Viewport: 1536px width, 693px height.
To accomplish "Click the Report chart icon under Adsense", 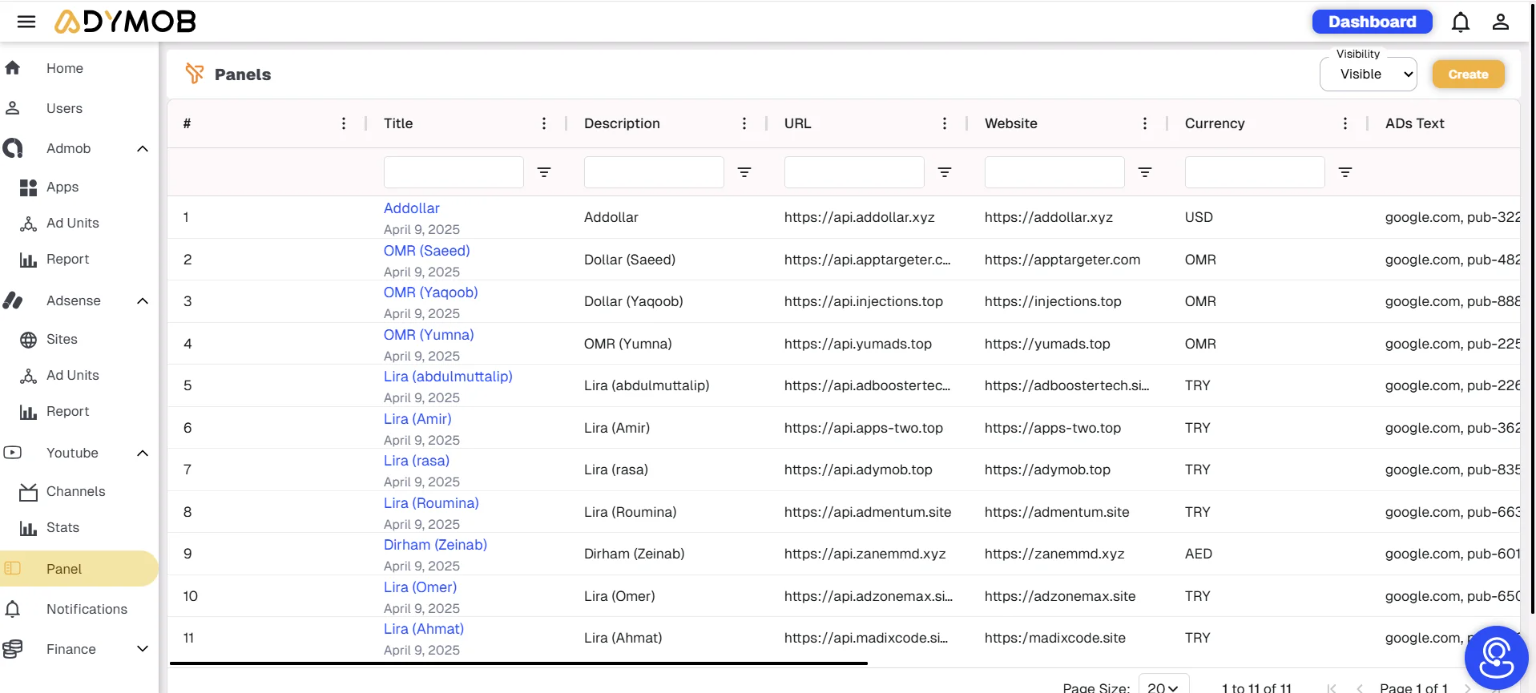I will click(28, 411).
